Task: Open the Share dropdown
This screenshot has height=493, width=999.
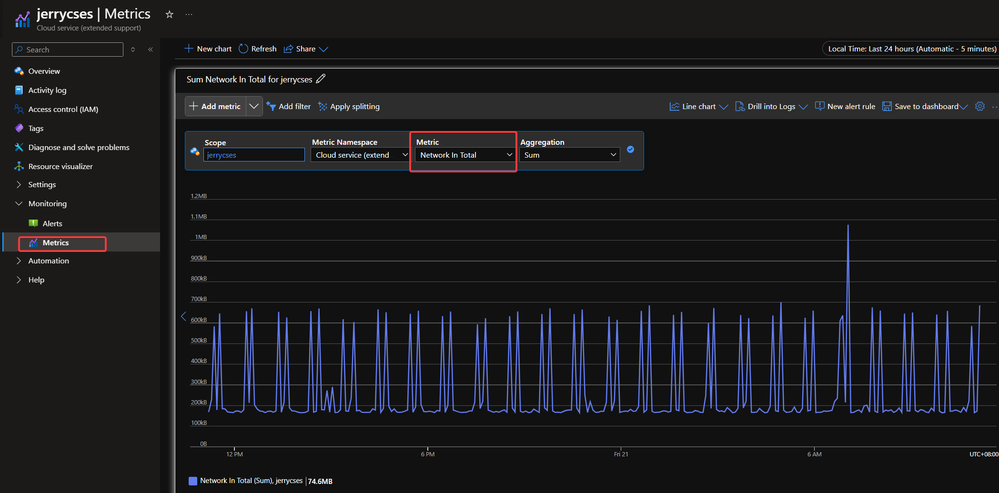Action: coord(306,49)
